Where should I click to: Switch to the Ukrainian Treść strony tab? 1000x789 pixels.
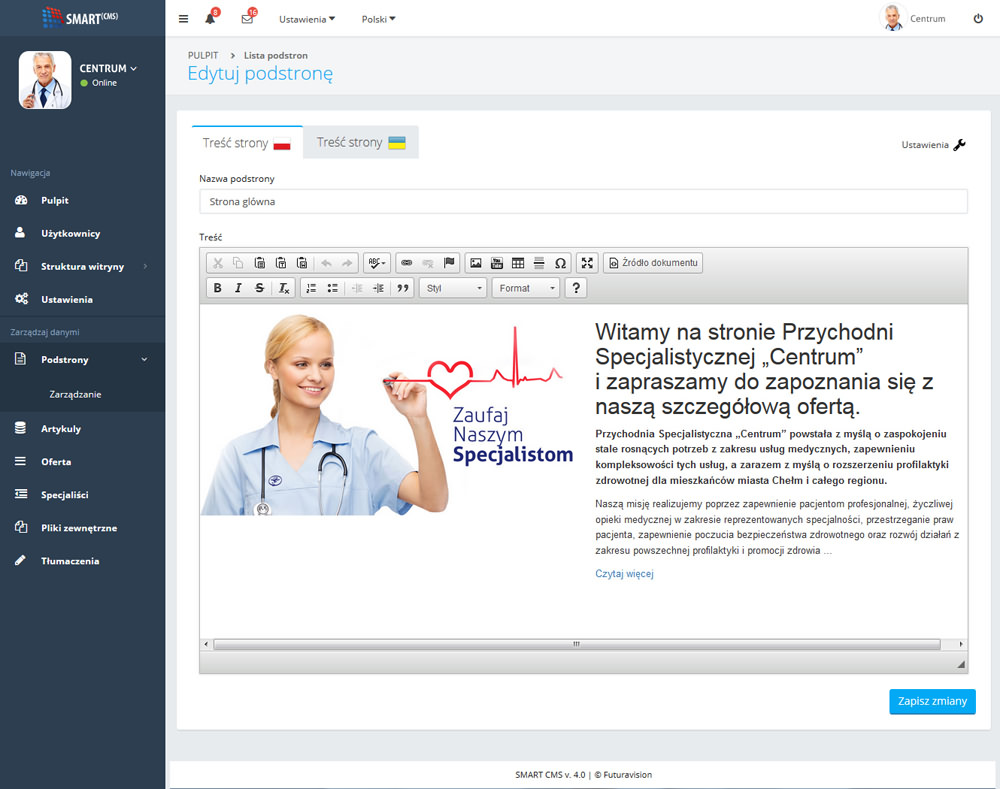click(x=361, y=143)
